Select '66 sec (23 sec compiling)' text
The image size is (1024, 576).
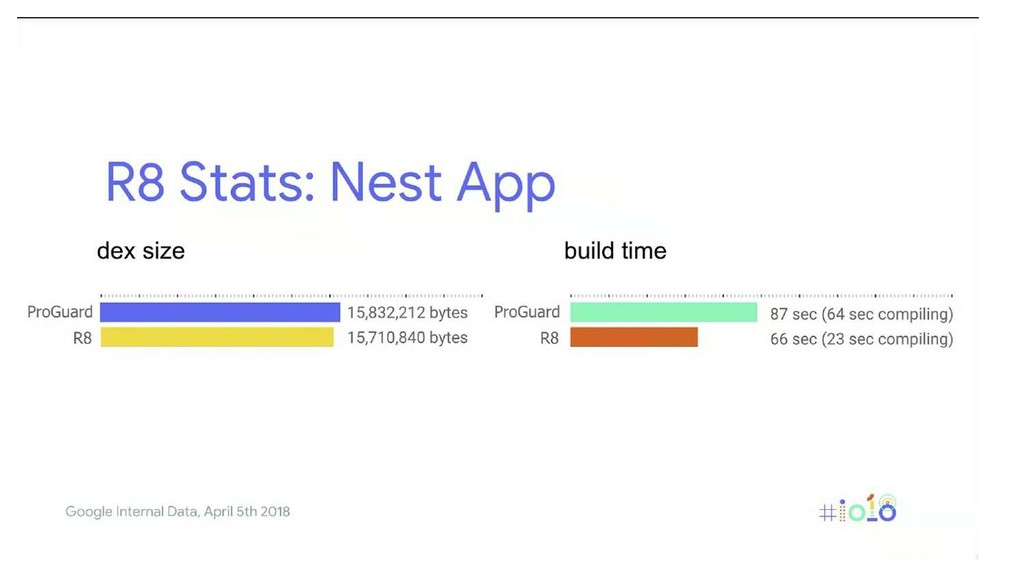[x=861, y=339]
